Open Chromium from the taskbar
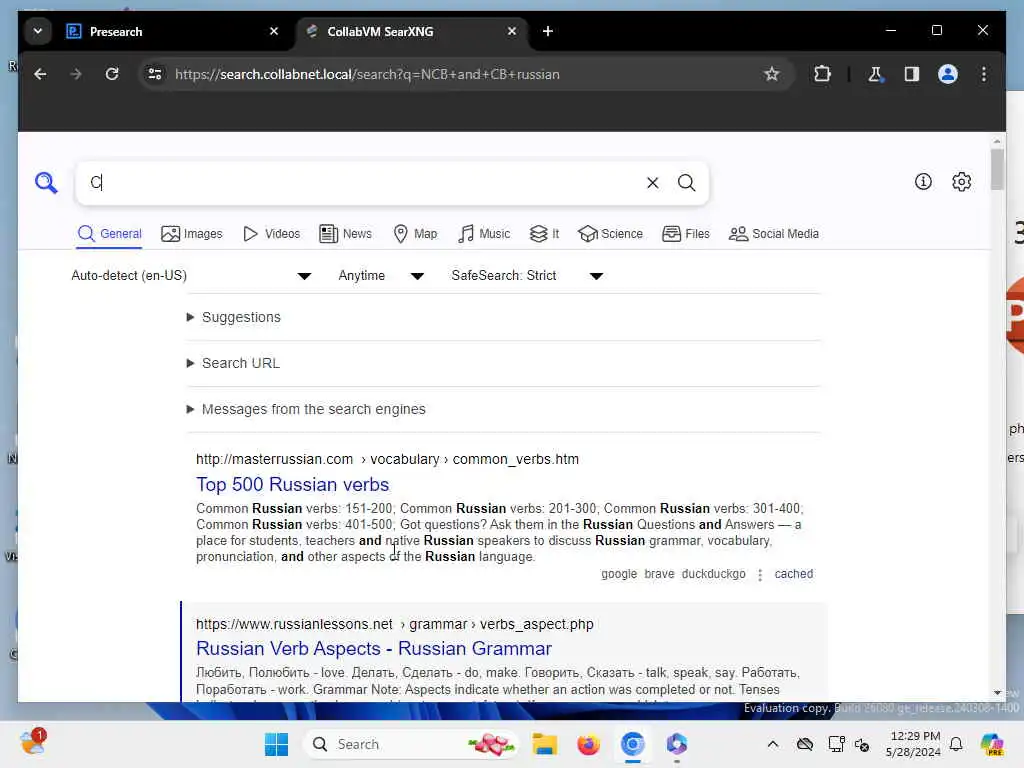This screenshot has height=768, width=1024. click(x=632, y=744)
